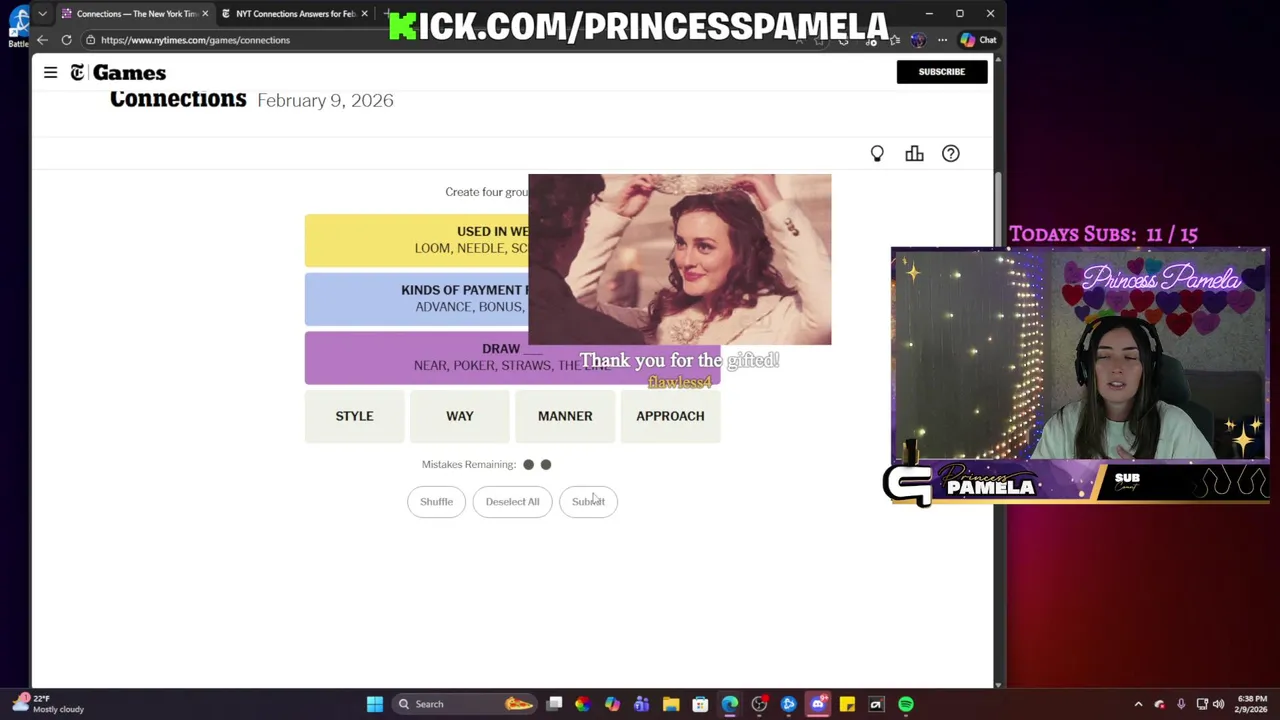Open the hint lightbulb icon
This screenshot has width=1280, height=720.
coord(877,154)
